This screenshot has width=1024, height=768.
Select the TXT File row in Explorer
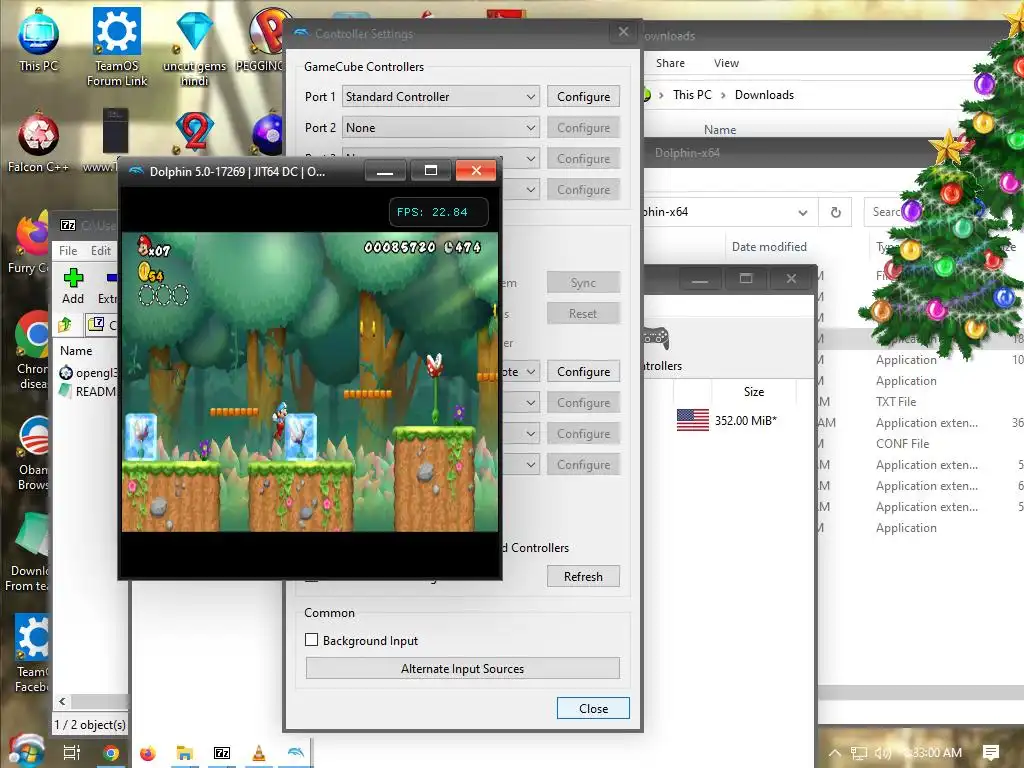pyautogui.click(x=920, y=402)
